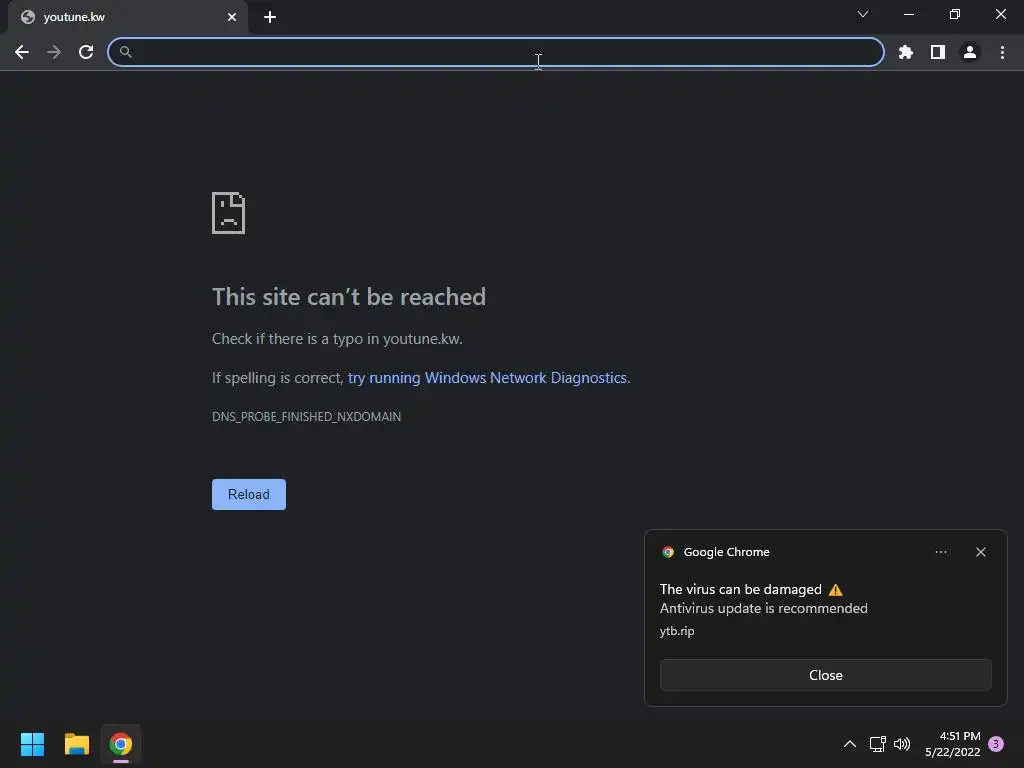Restore down the Chrome window
The height and width of the screenshot is (768, 1024).
coord(955,14)
